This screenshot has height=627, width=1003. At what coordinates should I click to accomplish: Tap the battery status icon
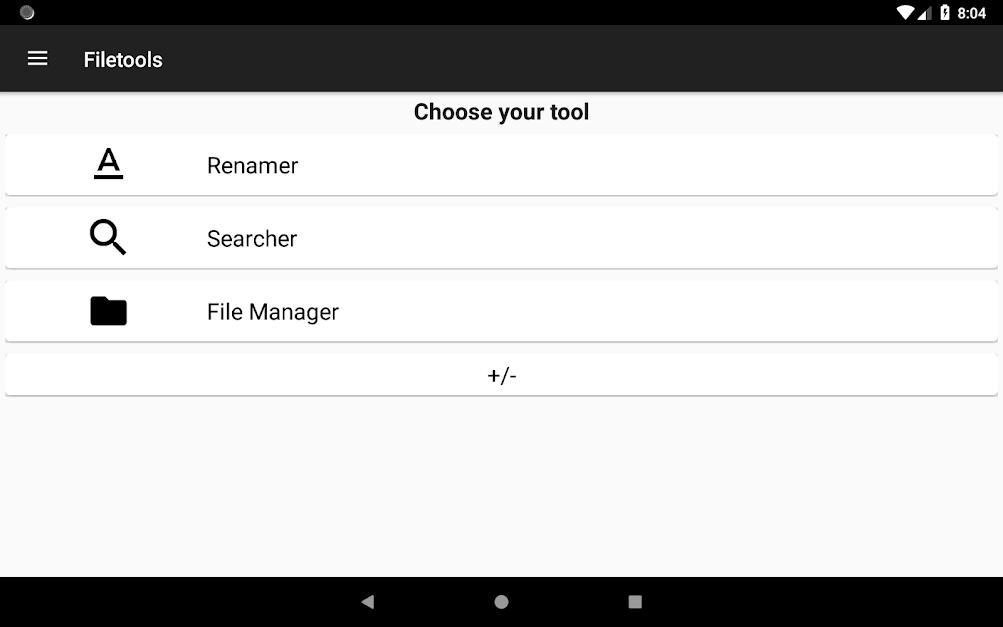(945, 12)
